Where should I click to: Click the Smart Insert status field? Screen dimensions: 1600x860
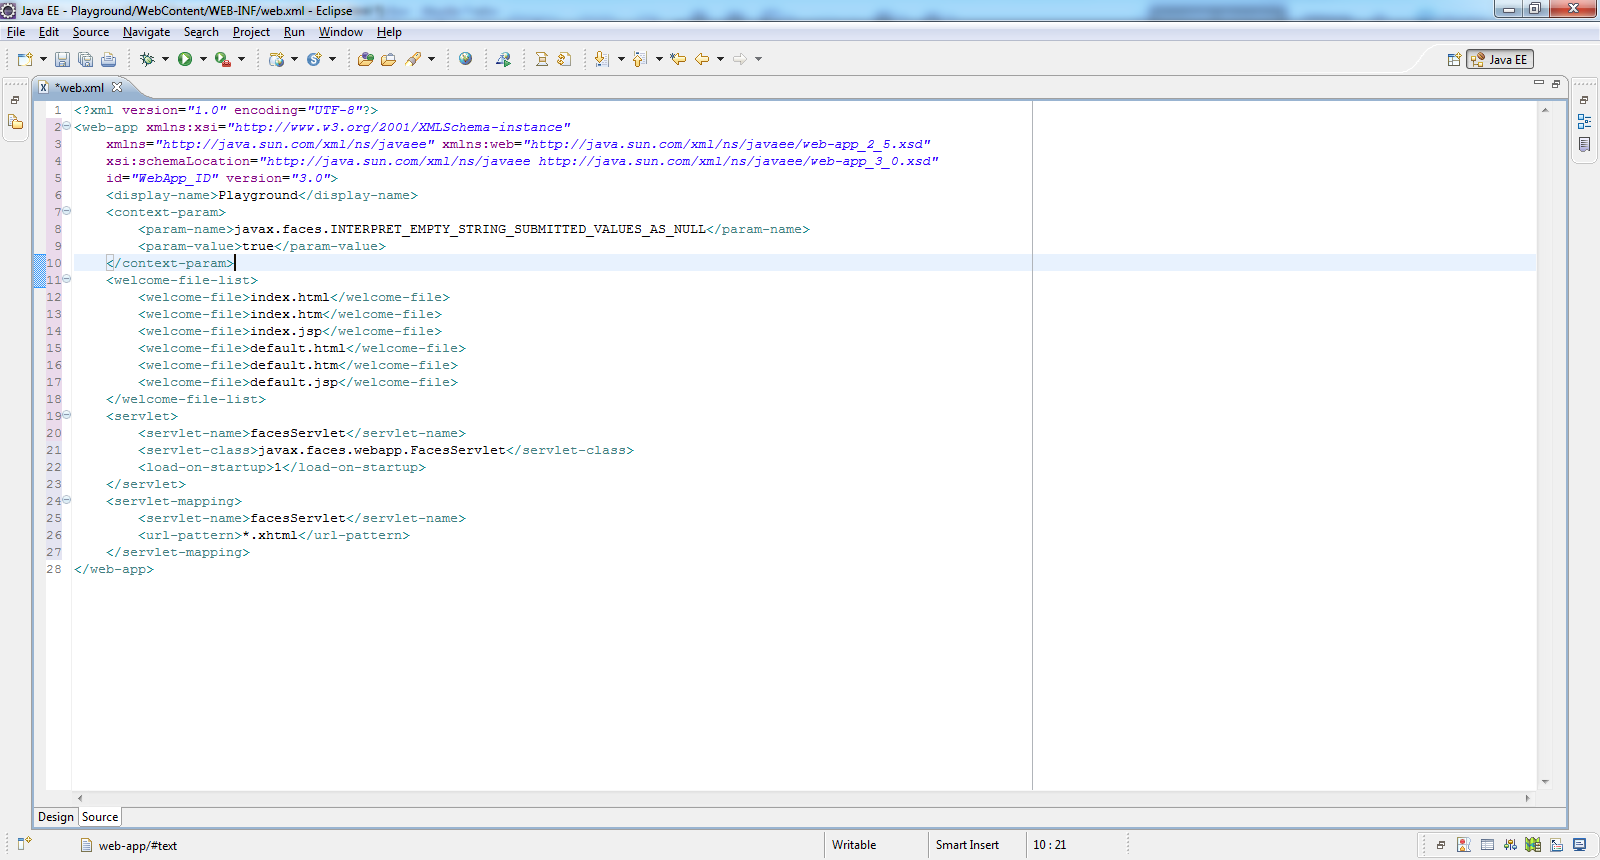click(967, 845)
